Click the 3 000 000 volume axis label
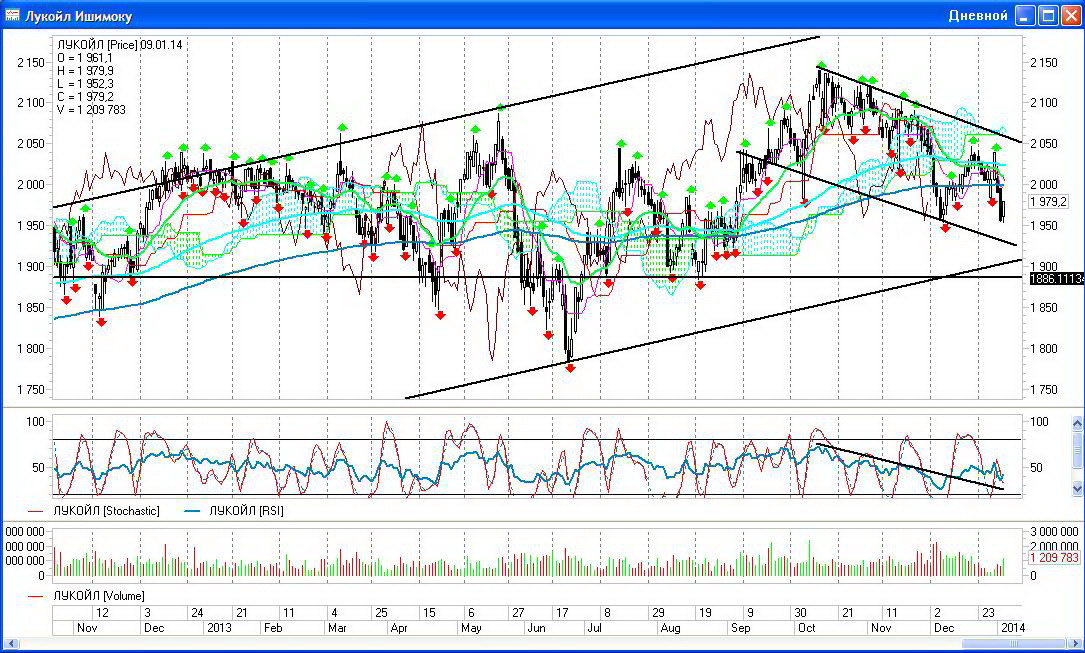1085x653 pixels. [x=1054, y=531]
